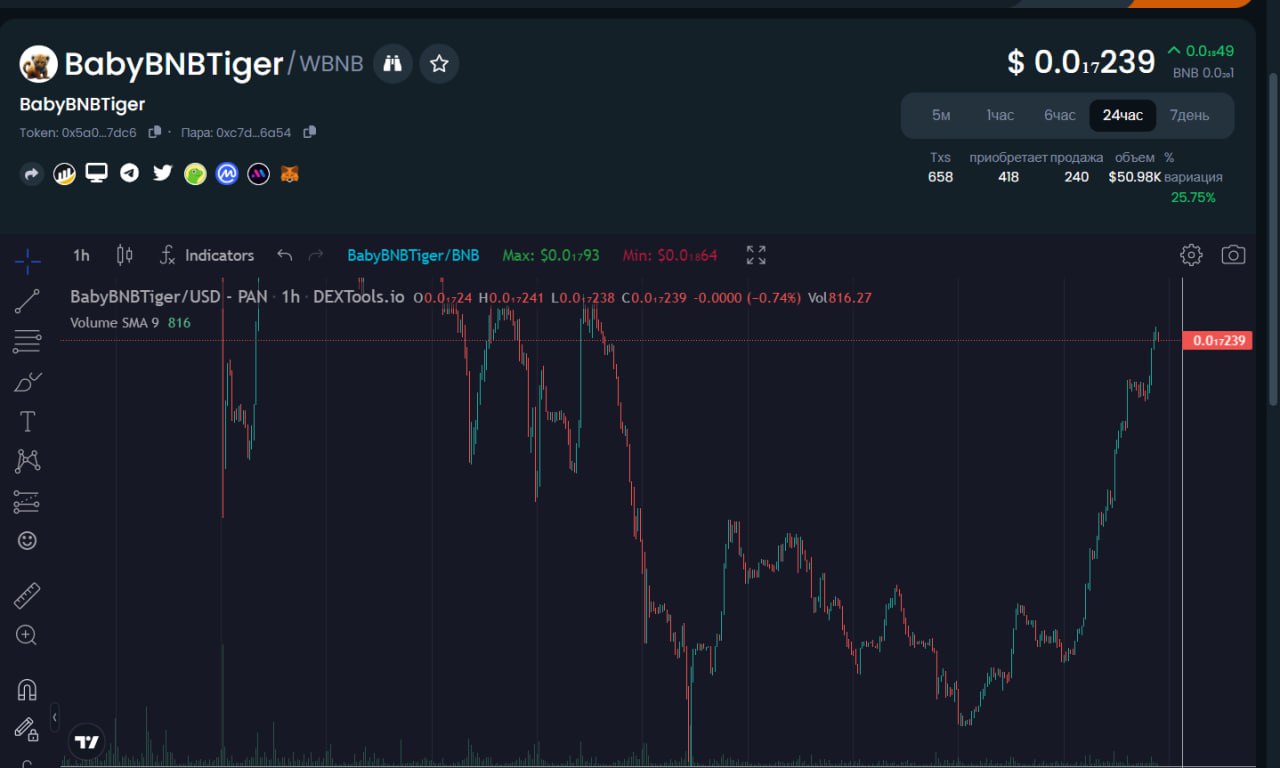Select the 7день timeframe tab
The image size is (1280, 768).
[1189, 115]
